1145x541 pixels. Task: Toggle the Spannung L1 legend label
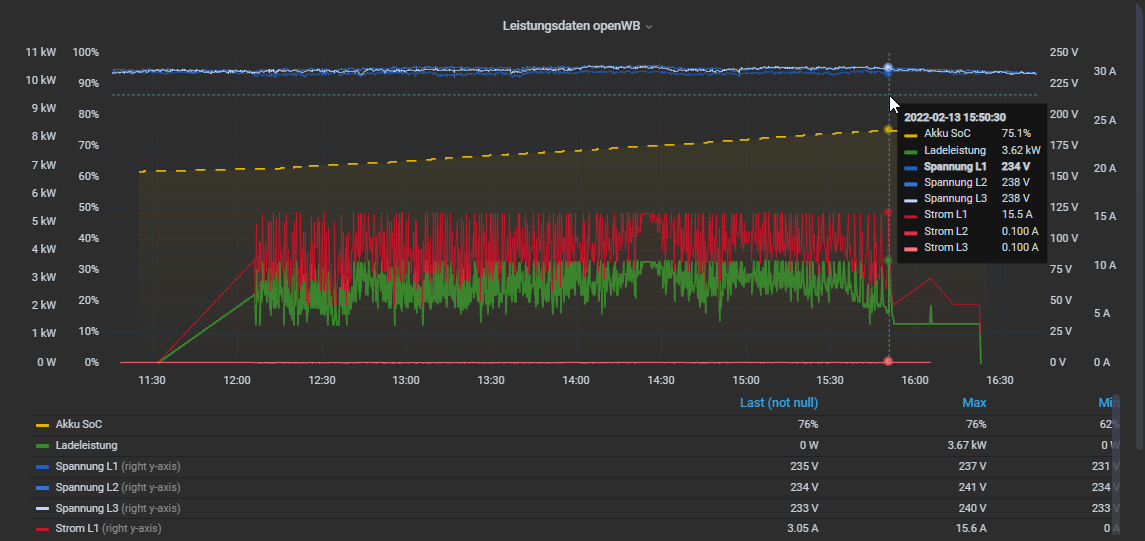click(x=86, y=467)
